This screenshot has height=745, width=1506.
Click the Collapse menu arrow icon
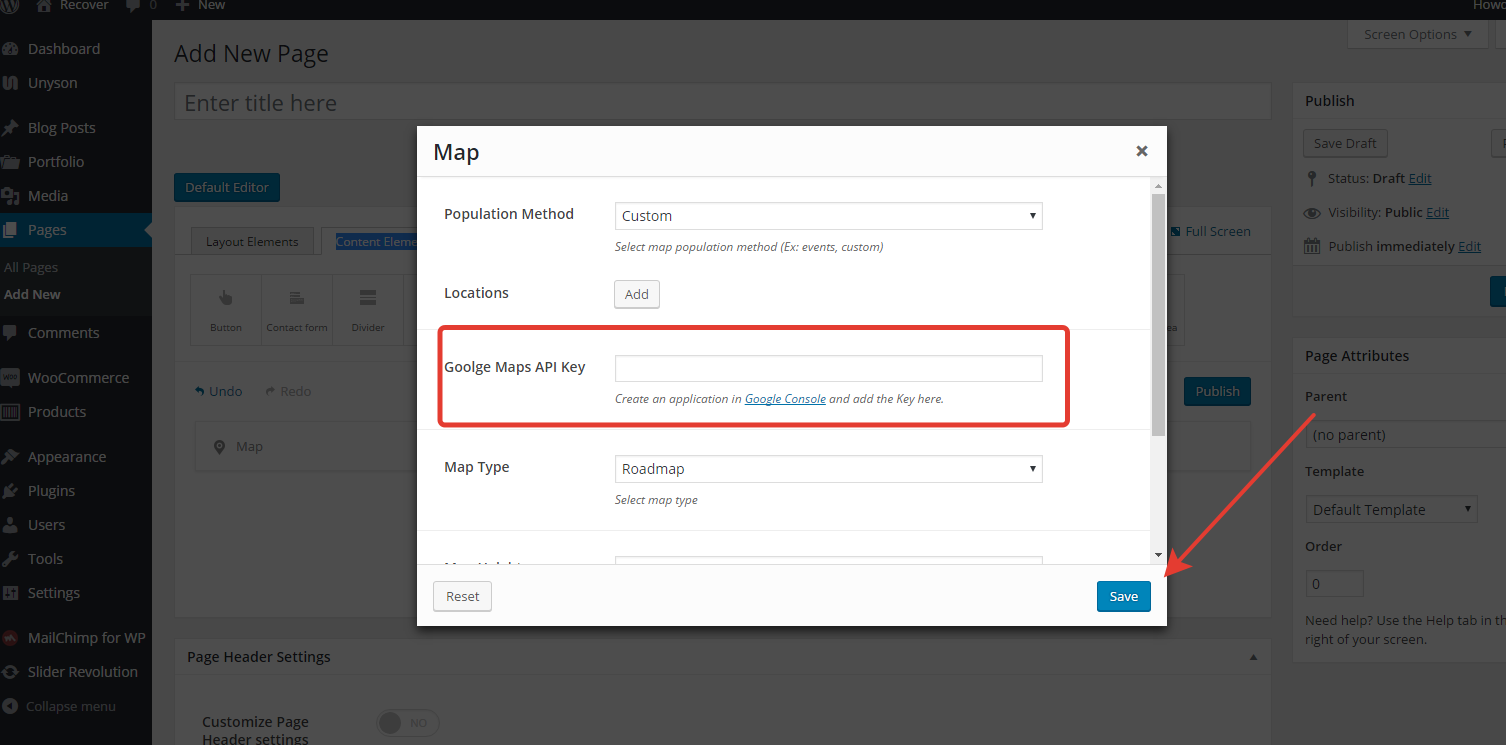[10, 706]
